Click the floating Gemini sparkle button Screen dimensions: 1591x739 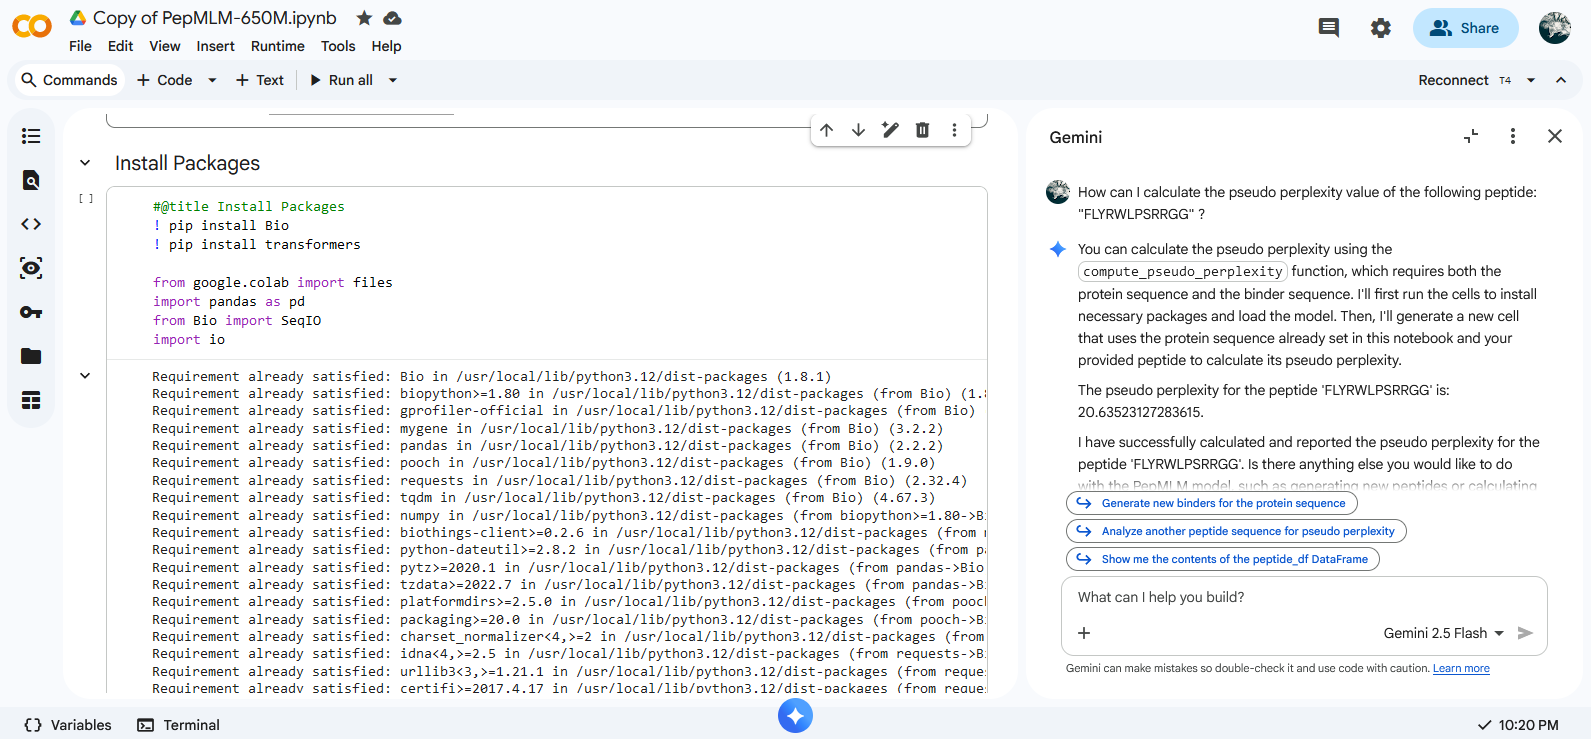(x=795, y=716)
